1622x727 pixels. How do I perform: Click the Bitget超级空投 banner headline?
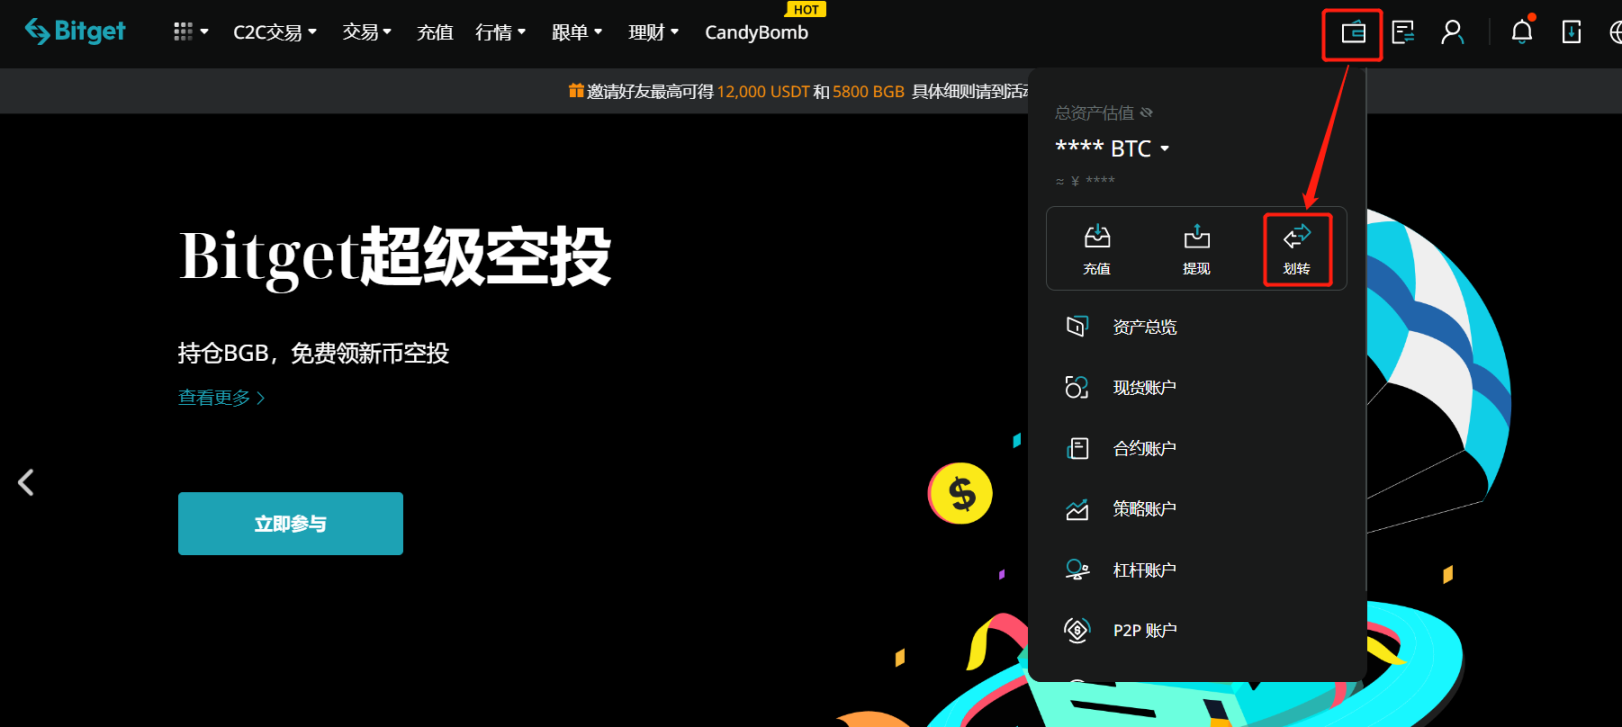click(395, 256)
